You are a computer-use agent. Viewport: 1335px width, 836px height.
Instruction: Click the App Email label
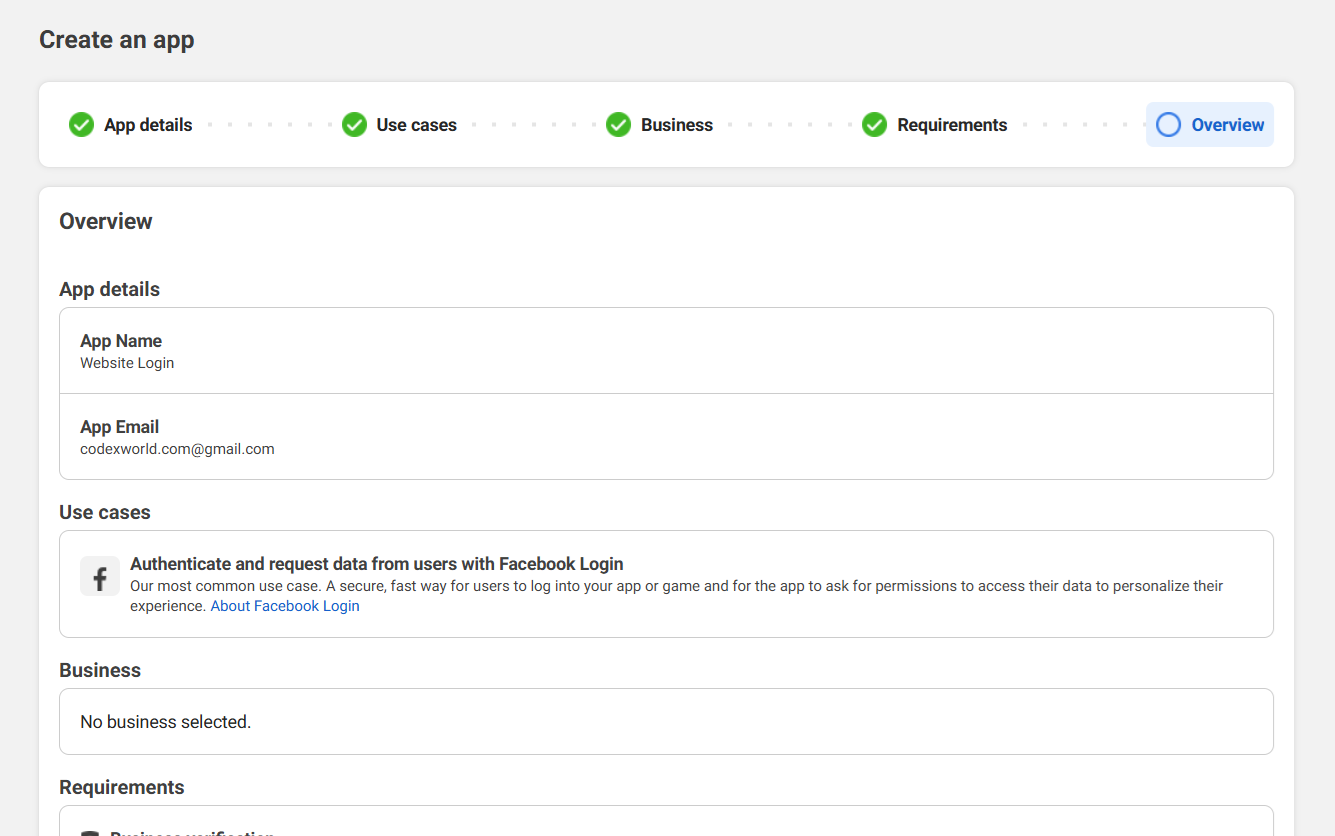pos(120,427)
